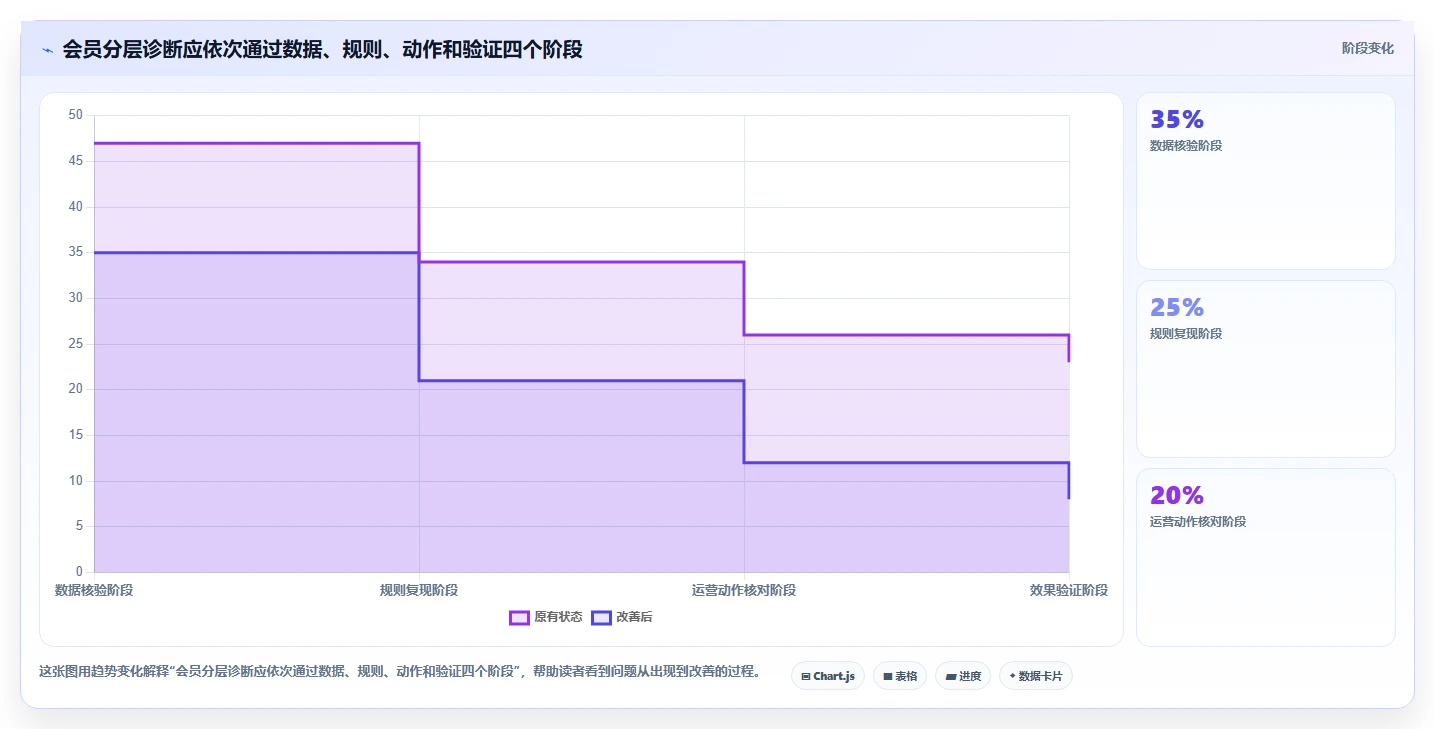The height and width of the screenshot is (729, 1435).
Task: Click the y-axis value 50
Action: [x=75, y=115]
